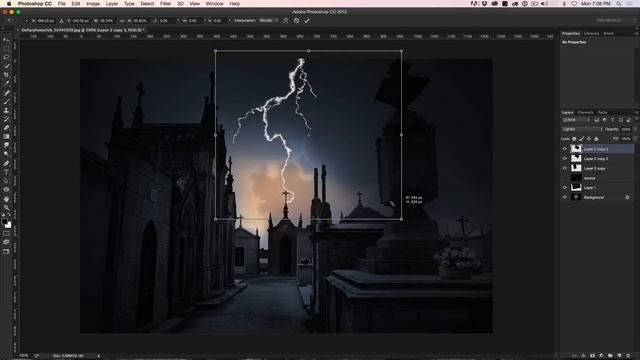Screen dimensions: 640x360
Task: Select the Smudge tool
Action: [x=6, y=145]
